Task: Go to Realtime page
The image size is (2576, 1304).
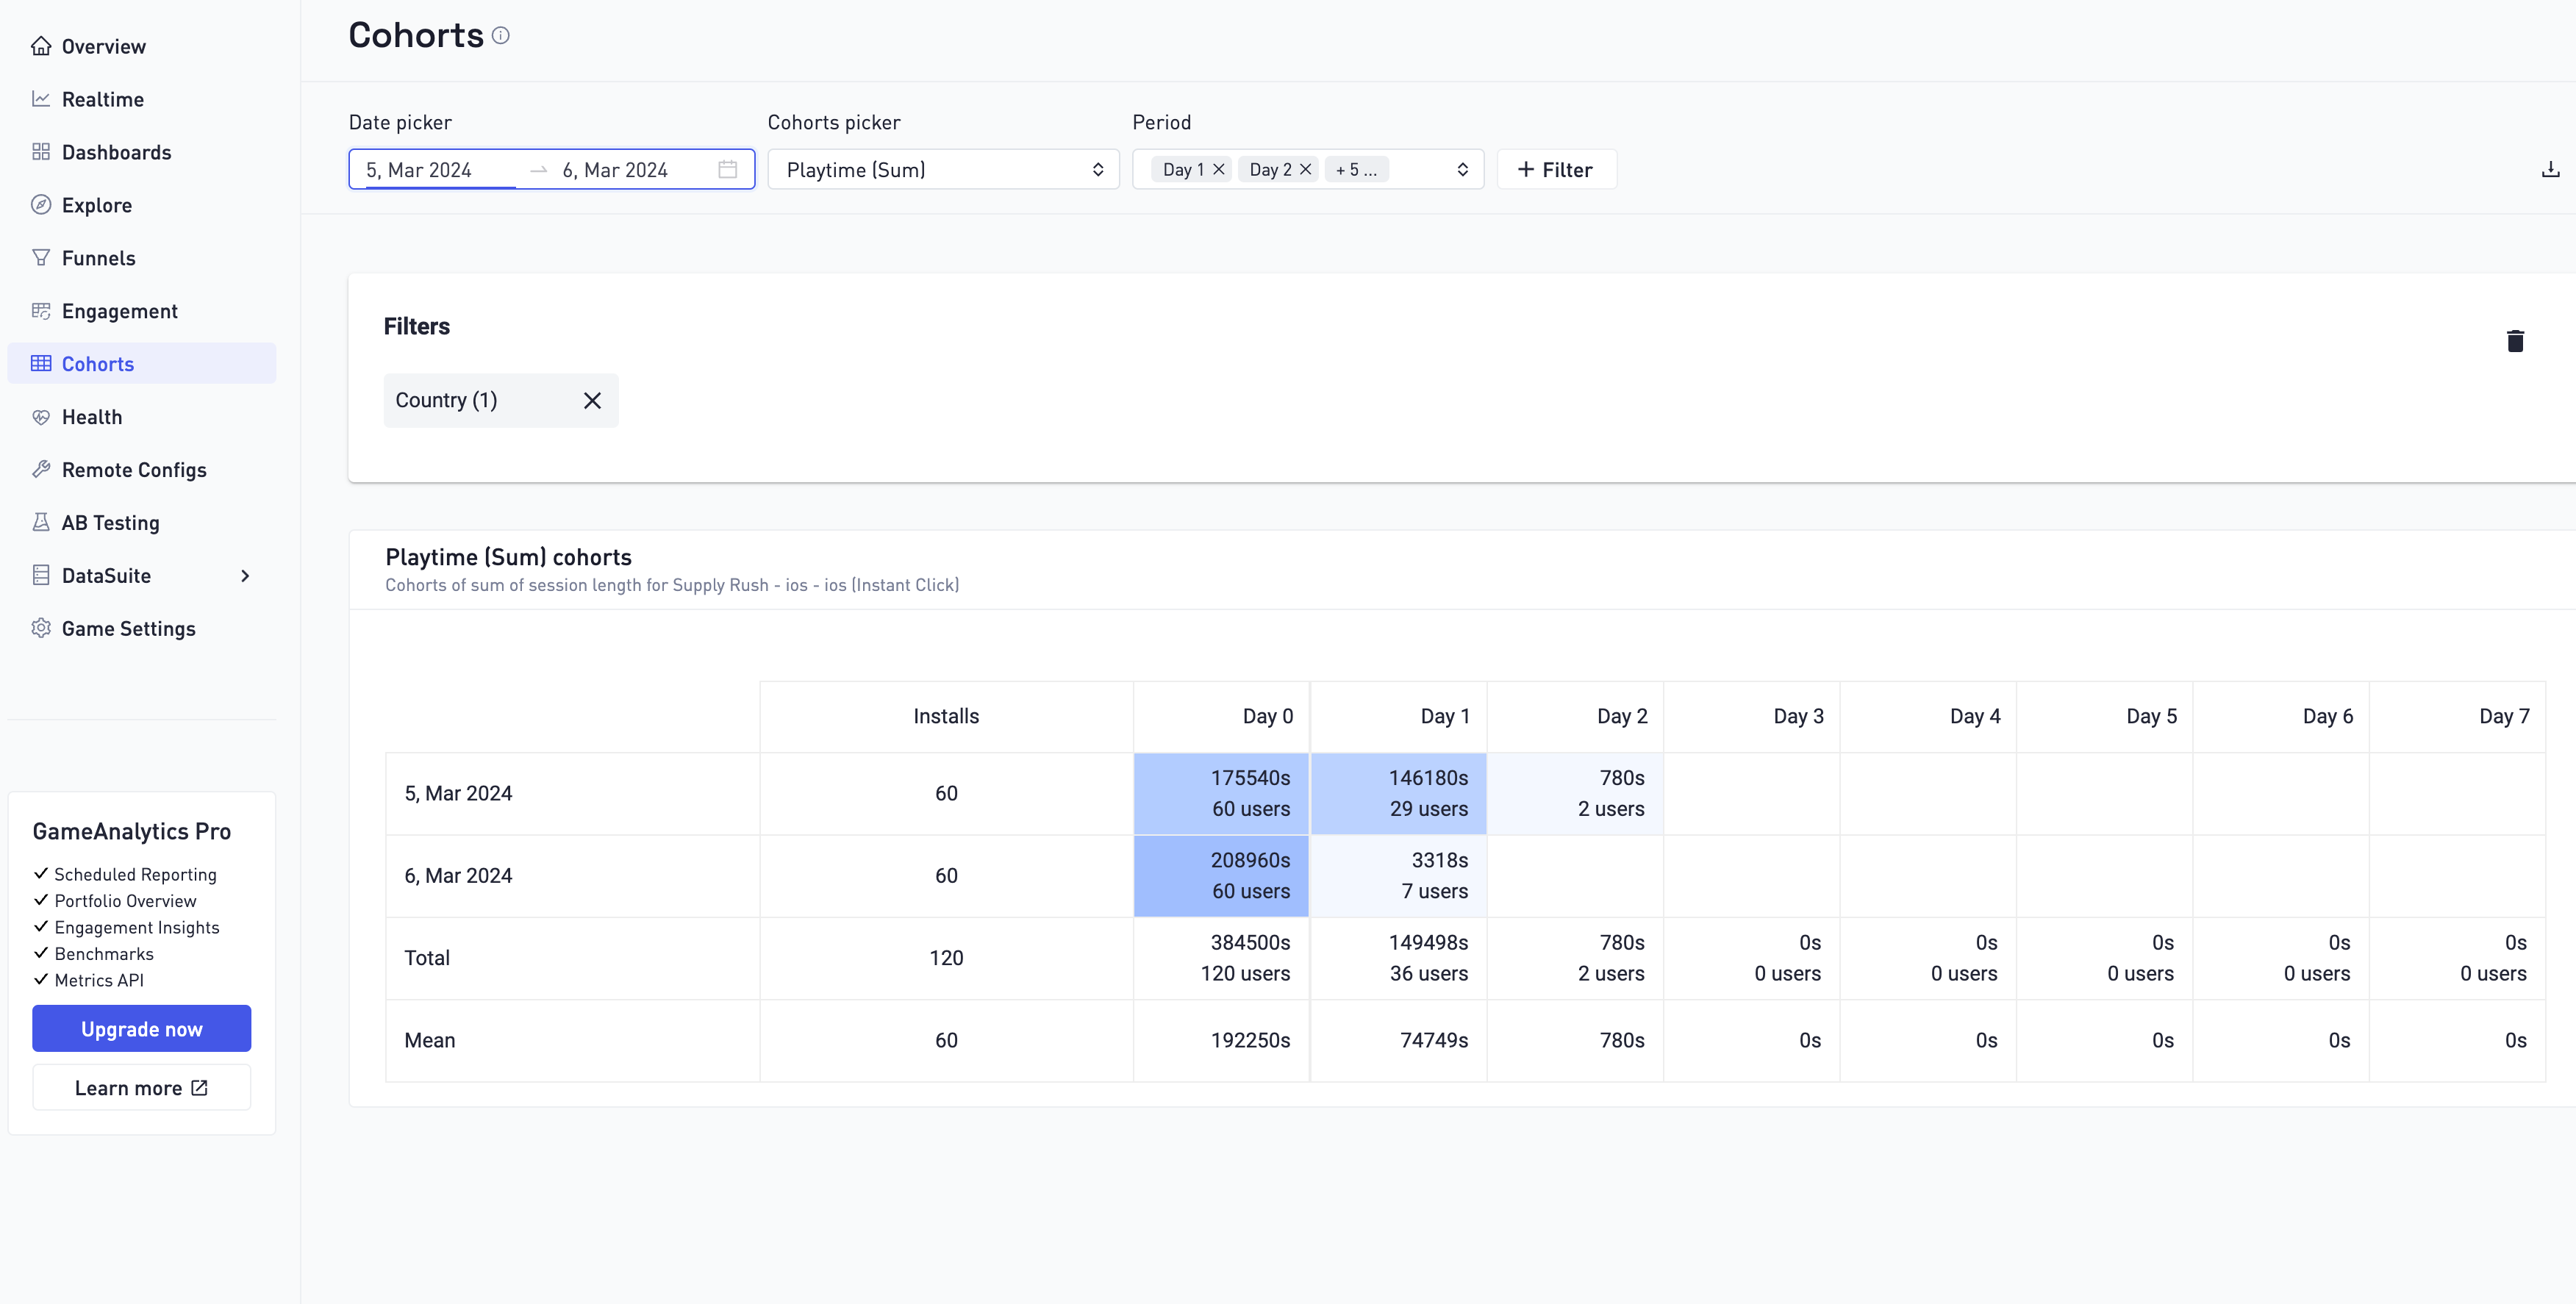Action: pos(103,99)
